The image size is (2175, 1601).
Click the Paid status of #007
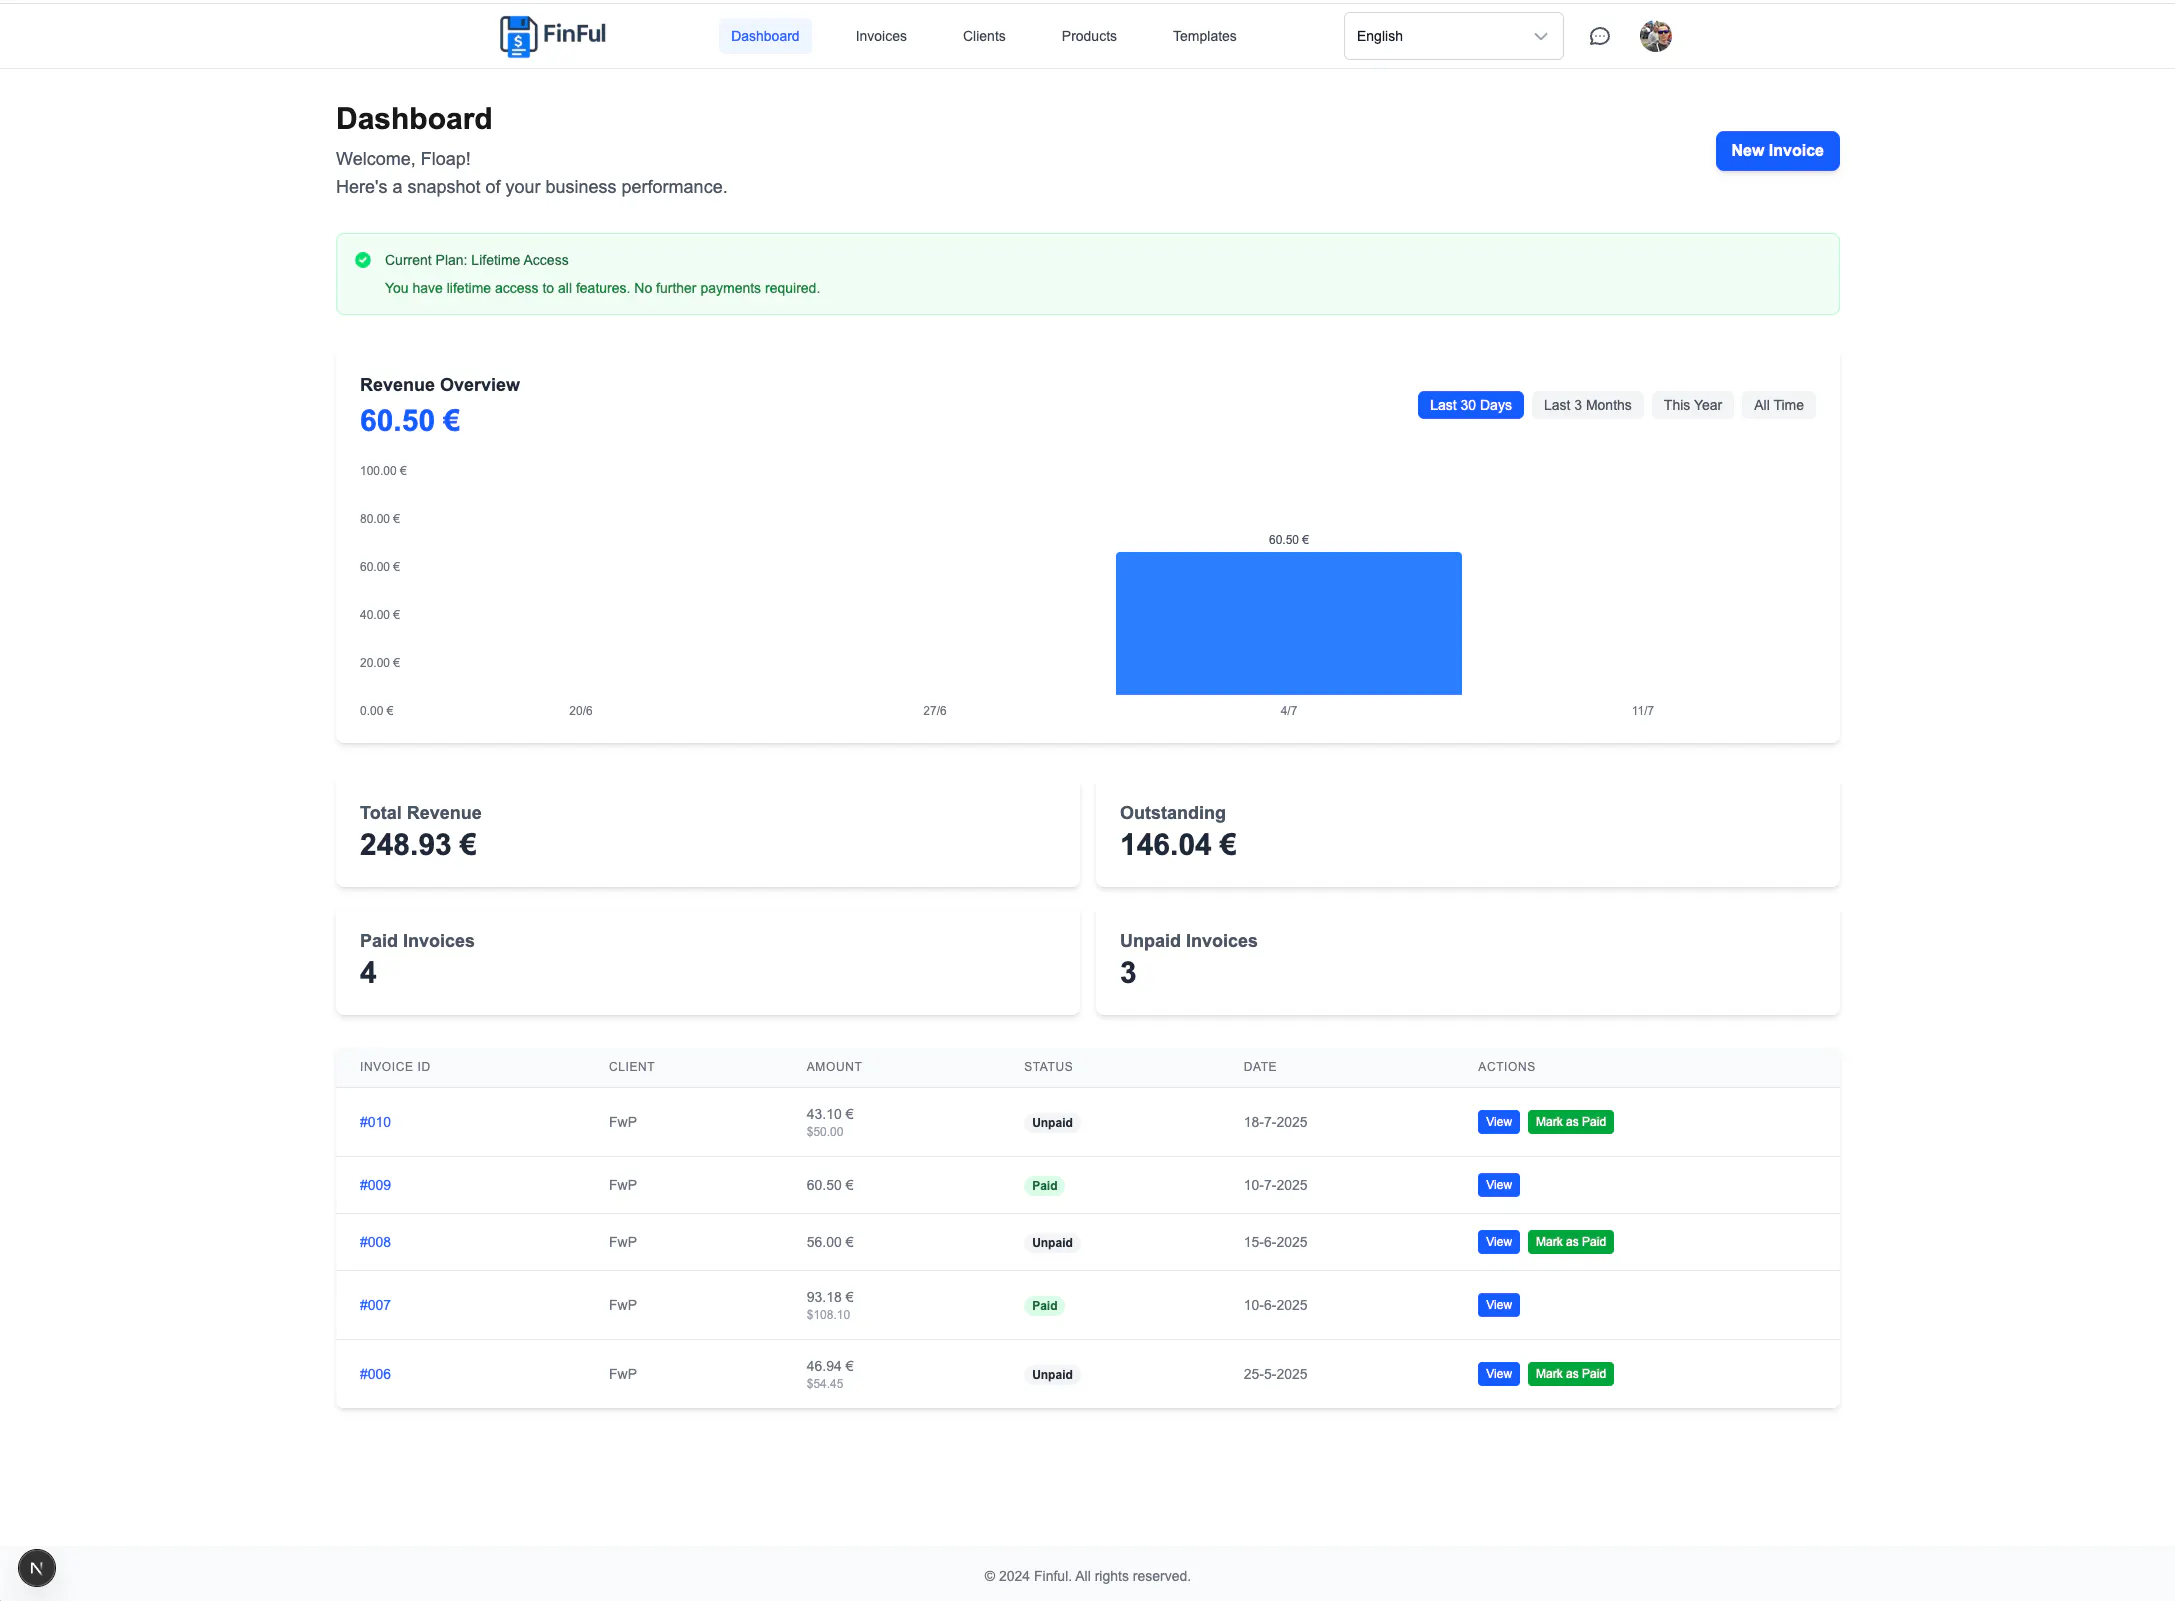pyautogui.click(x=1044, y=1306)
